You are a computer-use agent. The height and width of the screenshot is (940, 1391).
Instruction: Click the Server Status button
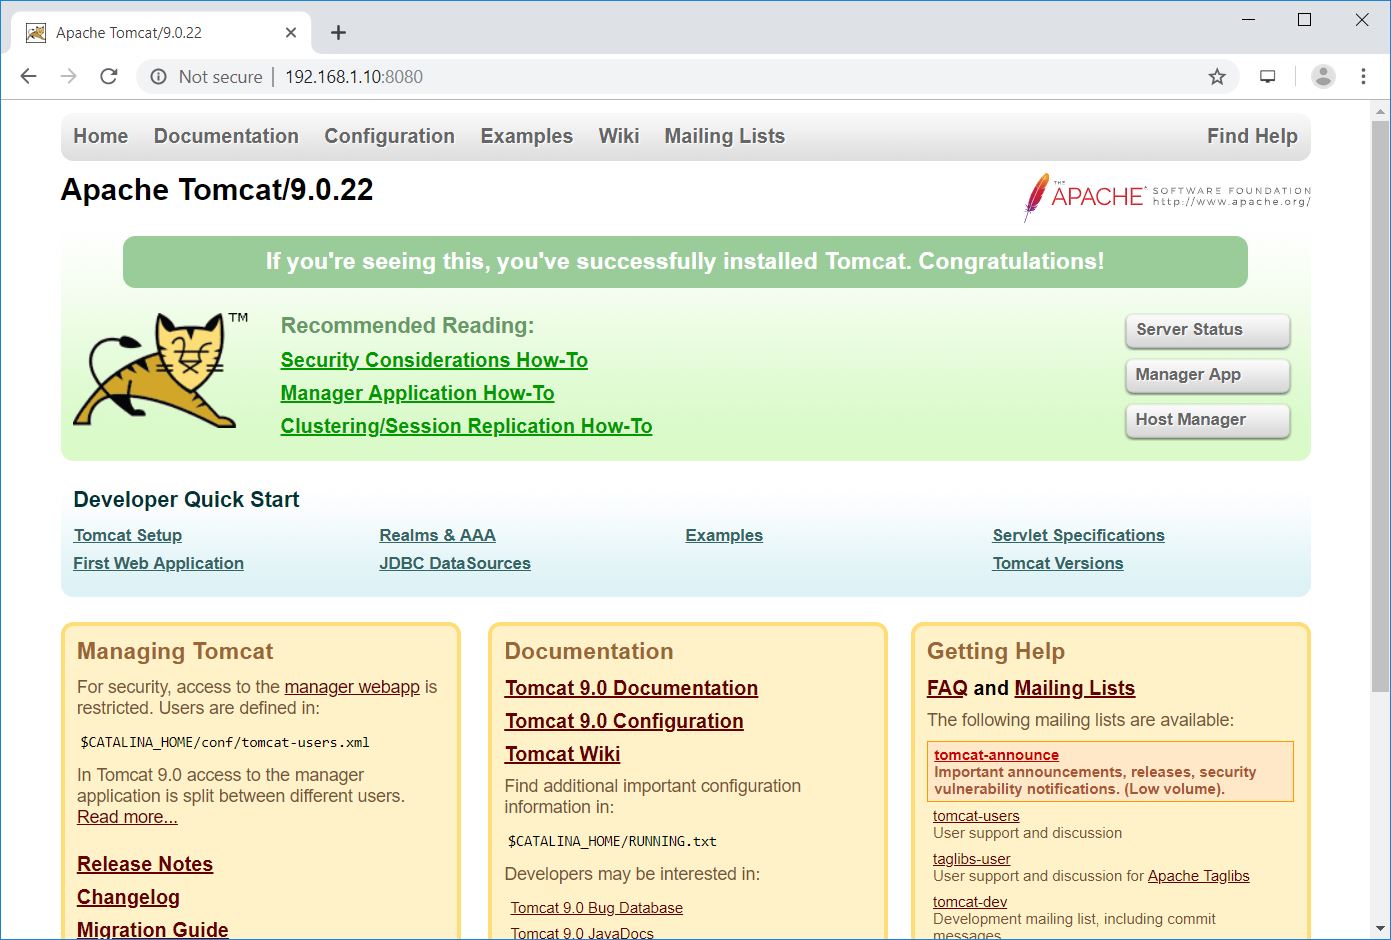click(x=1207, y=330)
